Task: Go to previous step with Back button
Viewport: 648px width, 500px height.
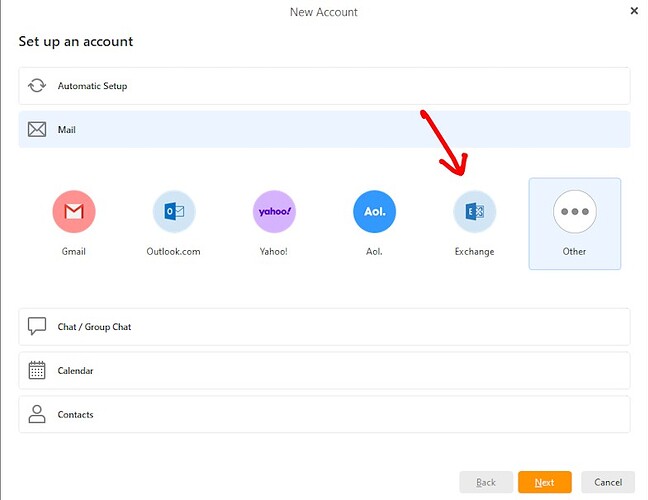Action: (x=486, y=482)
